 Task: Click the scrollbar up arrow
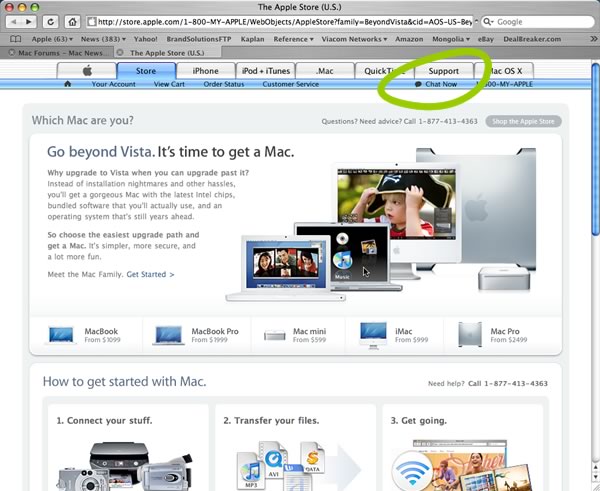coord(595,468)
